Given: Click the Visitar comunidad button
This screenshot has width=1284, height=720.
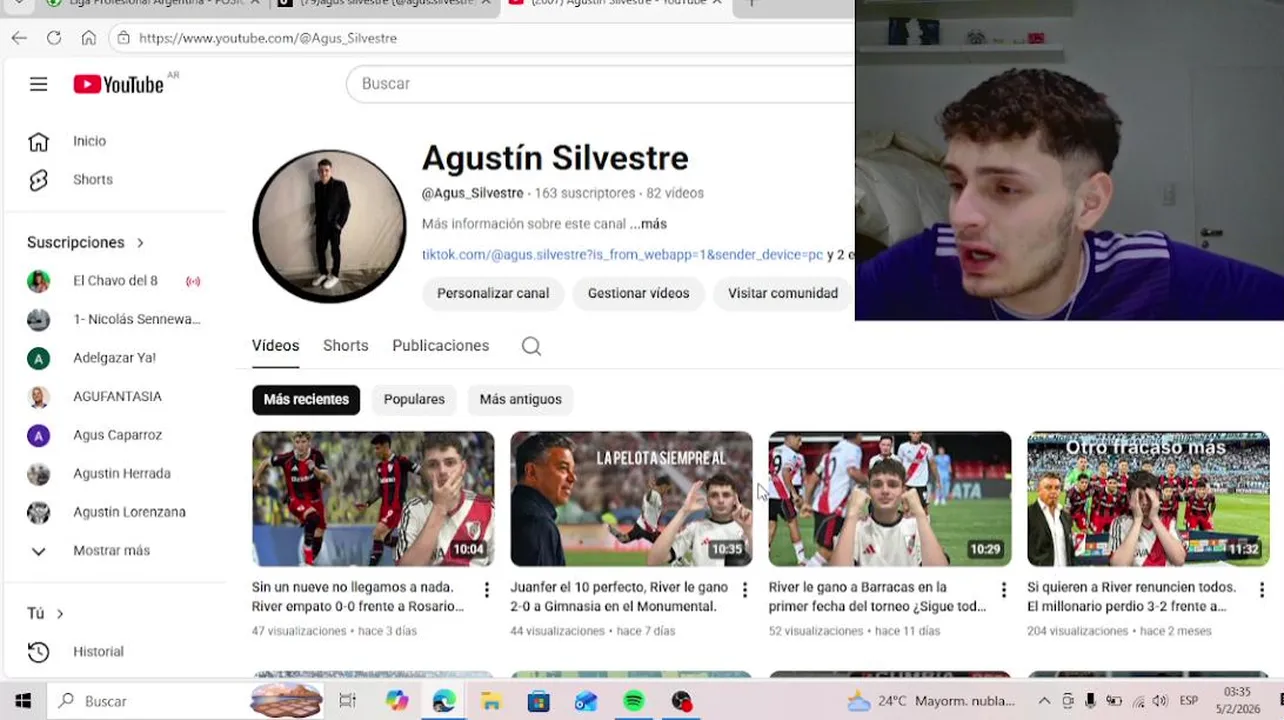Looking at the screenshot, I should [783, 294].
